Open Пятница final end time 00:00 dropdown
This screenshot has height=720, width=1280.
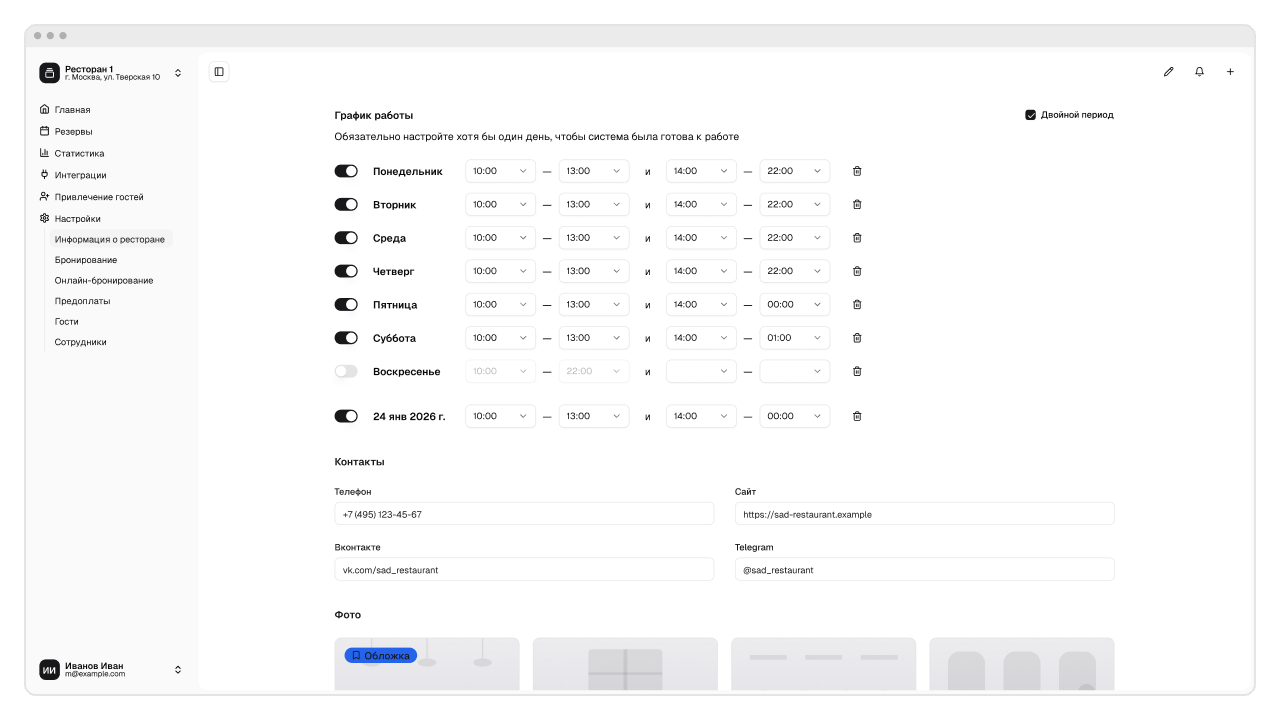click(x=795, y=304)
